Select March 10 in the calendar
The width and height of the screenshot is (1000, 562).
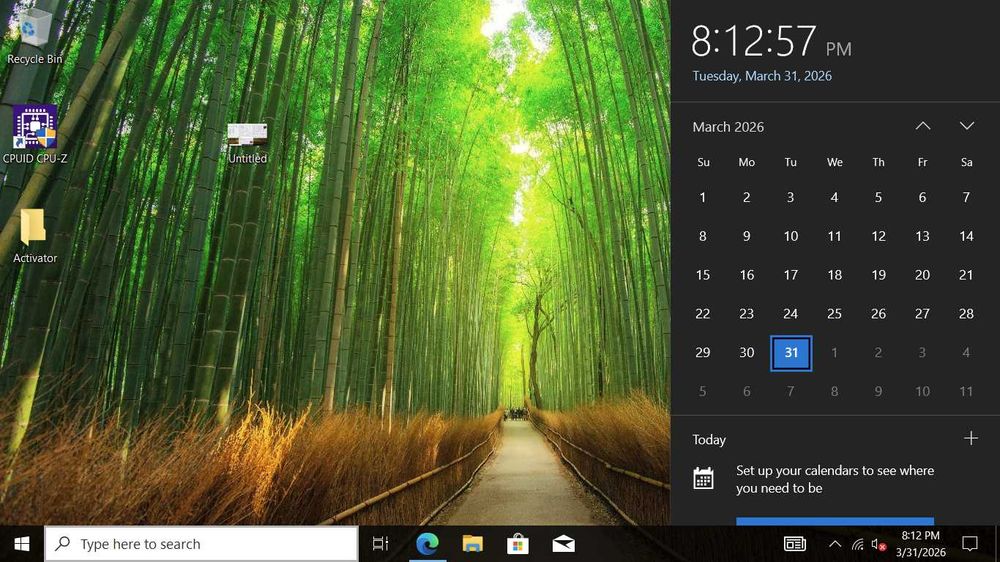pos(791,237)
